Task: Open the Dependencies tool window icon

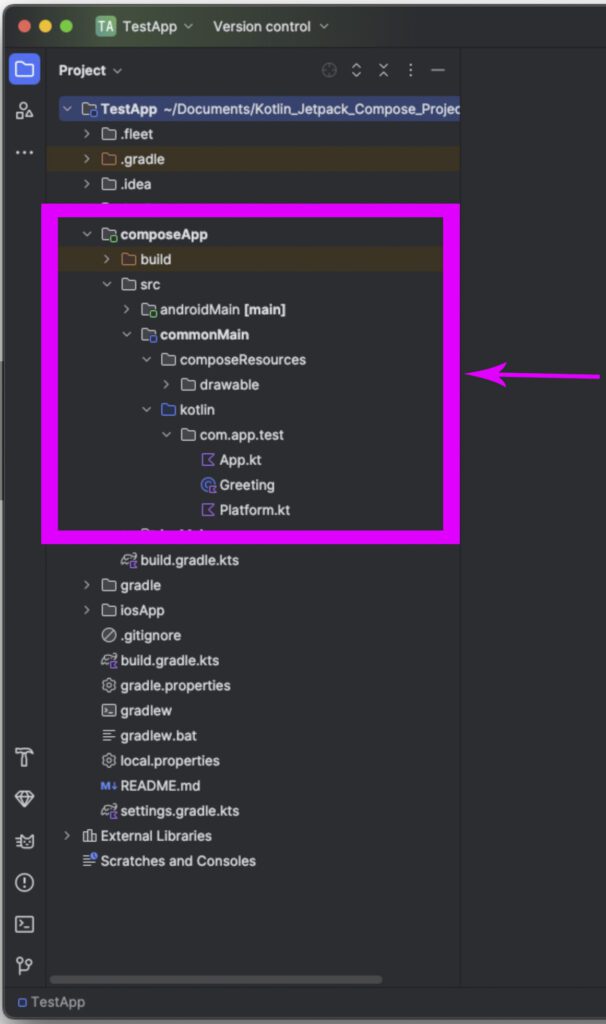Action: [x=24, y=798]
